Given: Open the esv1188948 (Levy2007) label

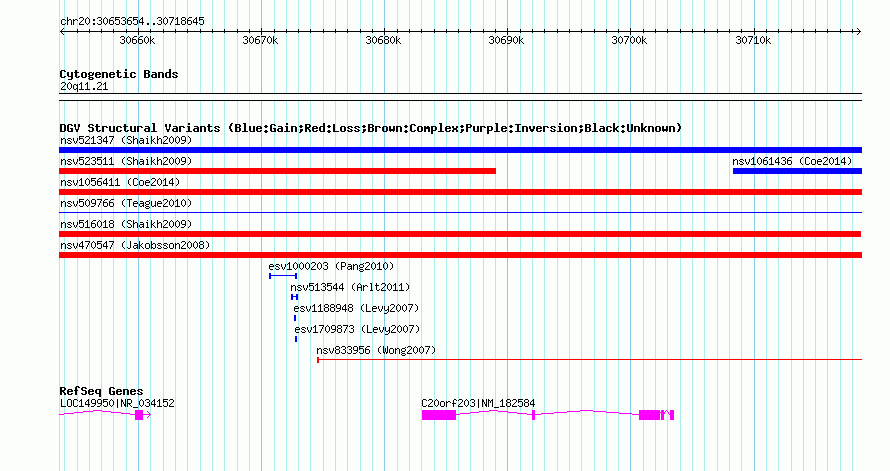Looking at the screenshot, I should (x=356, y=308).
